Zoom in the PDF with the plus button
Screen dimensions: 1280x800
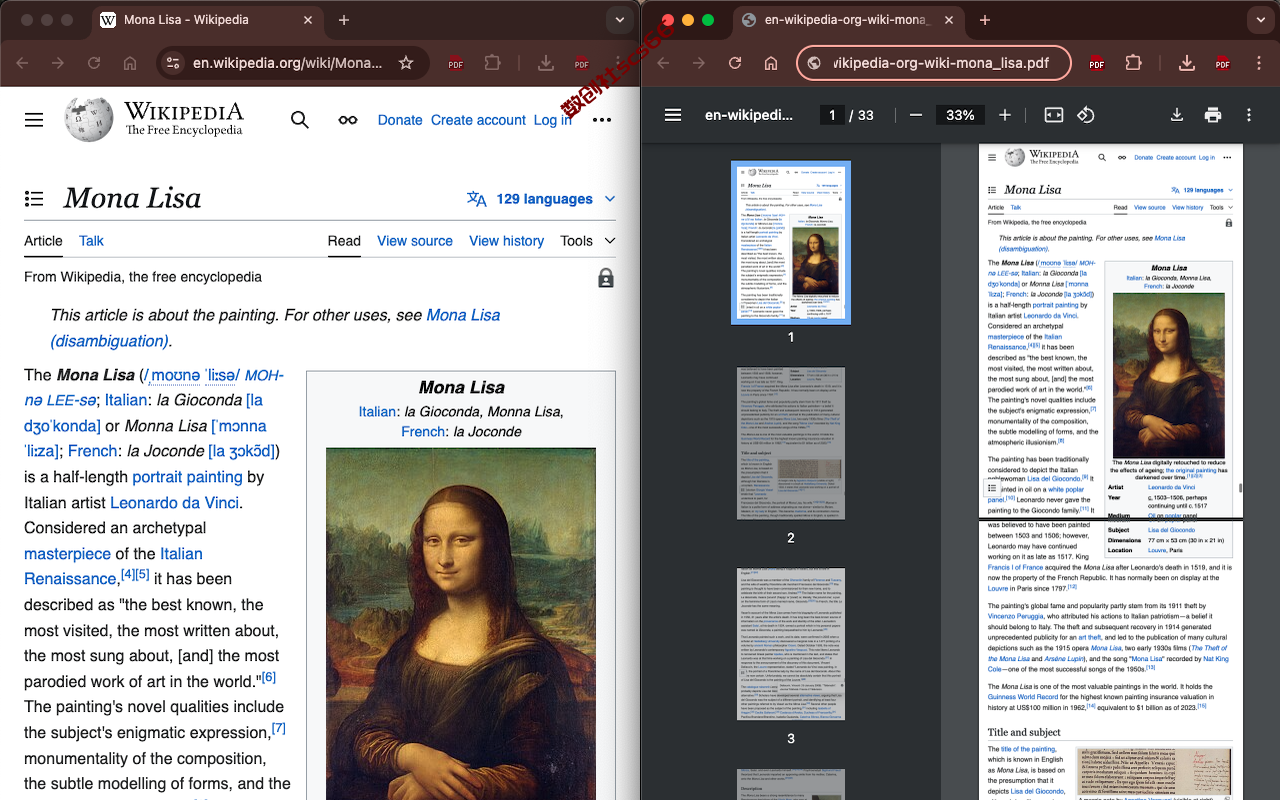pos(1005,115)
